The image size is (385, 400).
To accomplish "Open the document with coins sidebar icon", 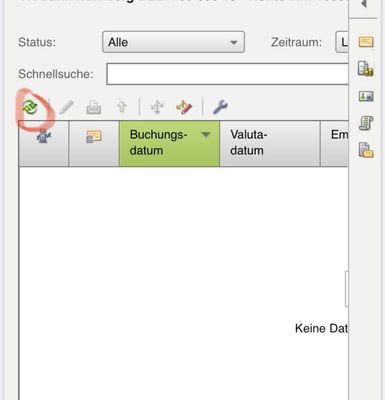I will tap(366, 69).
